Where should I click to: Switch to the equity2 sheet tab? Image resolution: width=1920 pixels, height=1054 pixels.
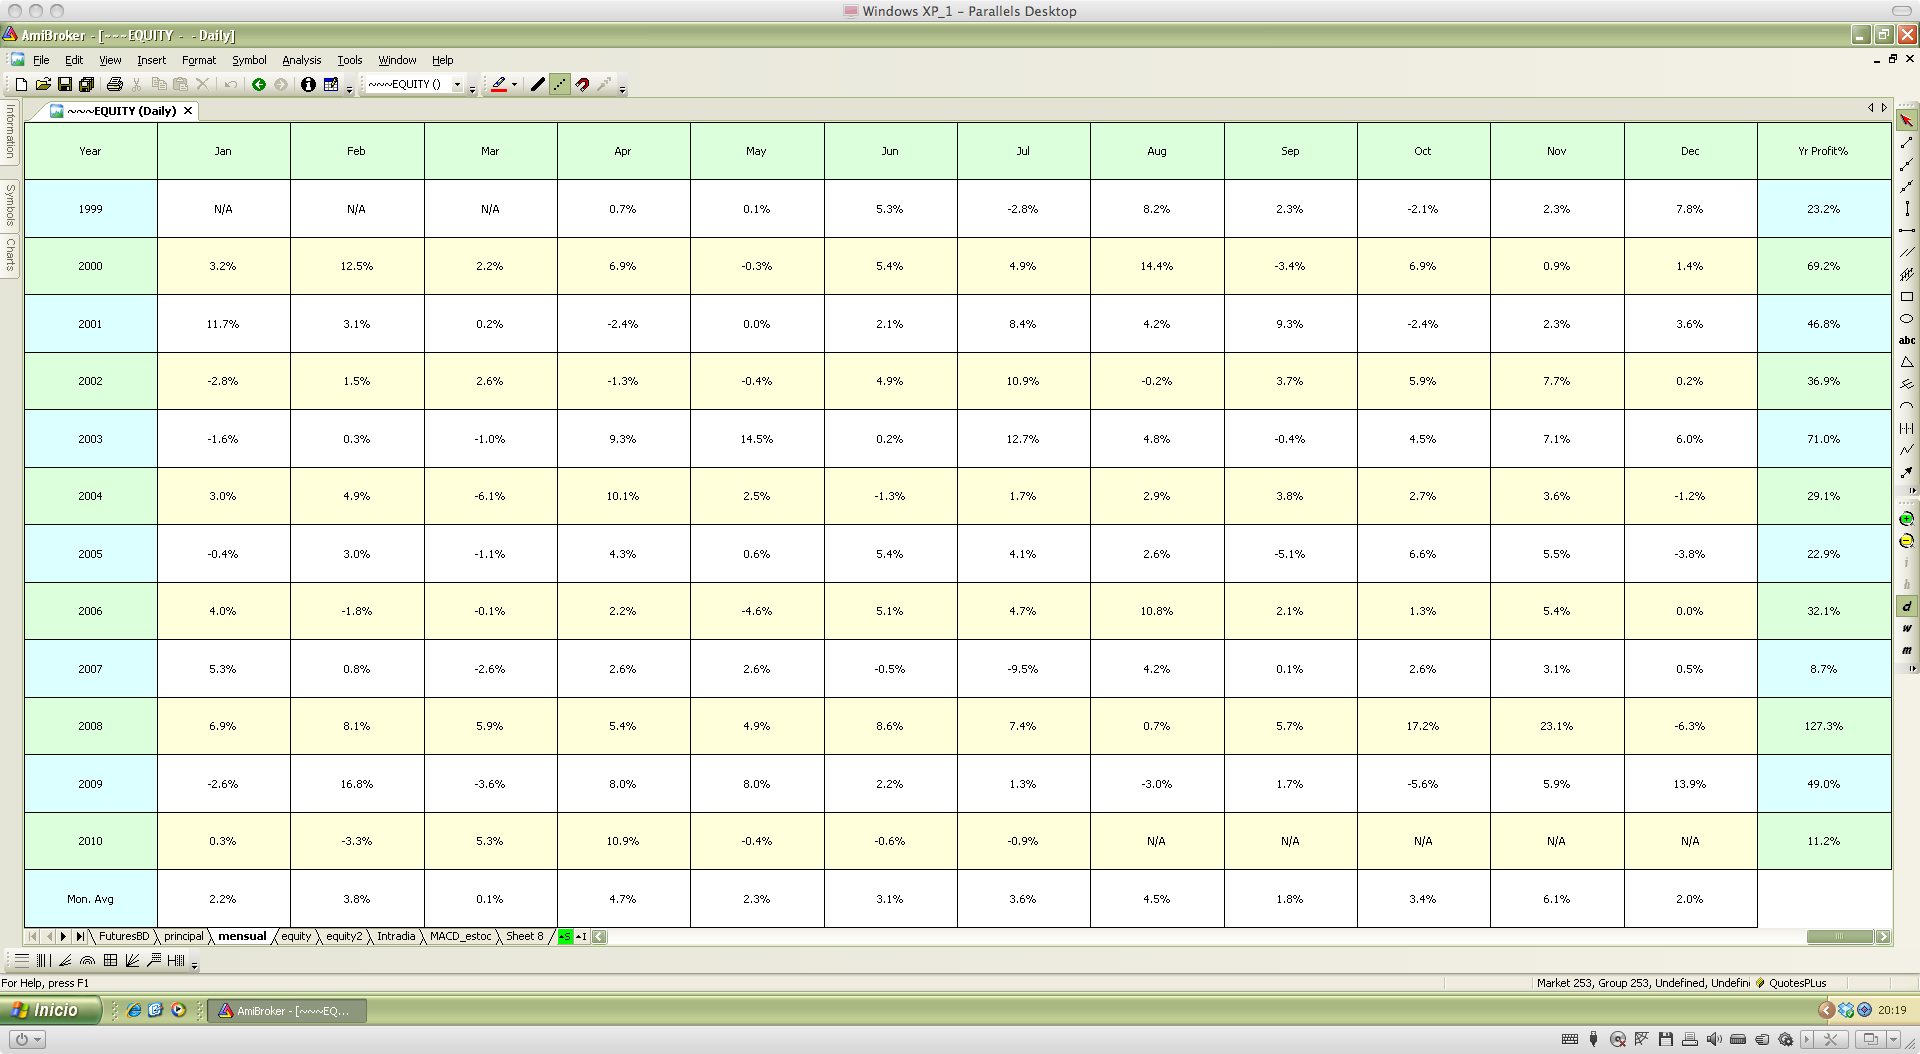(344, 937)
